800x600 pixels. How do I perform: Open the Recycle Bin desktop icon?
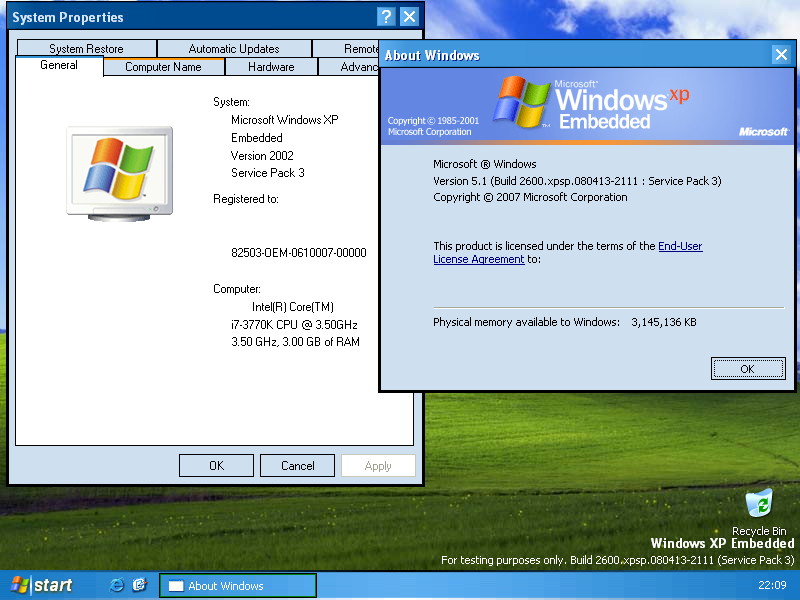[759, 511]
